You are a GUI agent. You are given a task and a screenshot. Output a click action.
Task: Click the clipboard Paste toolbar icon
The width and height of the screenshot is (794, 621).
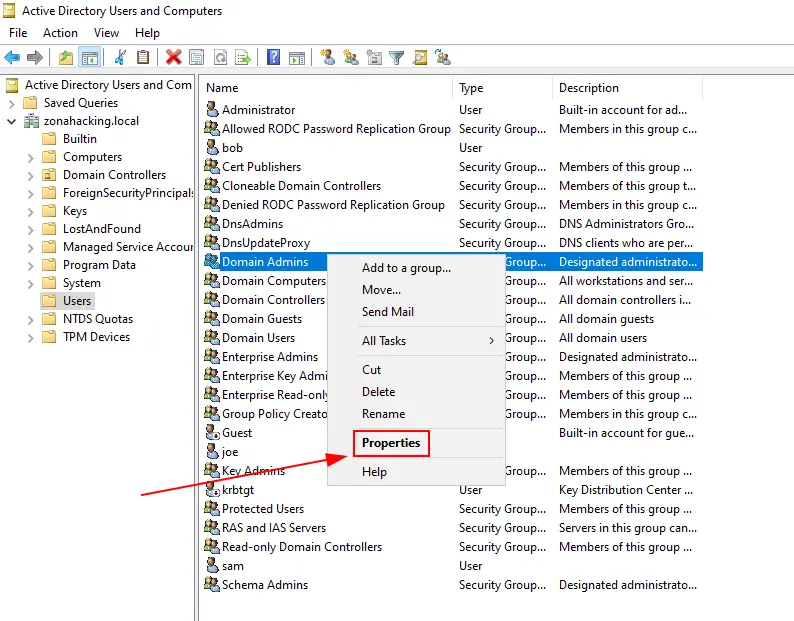click(143, 58)
